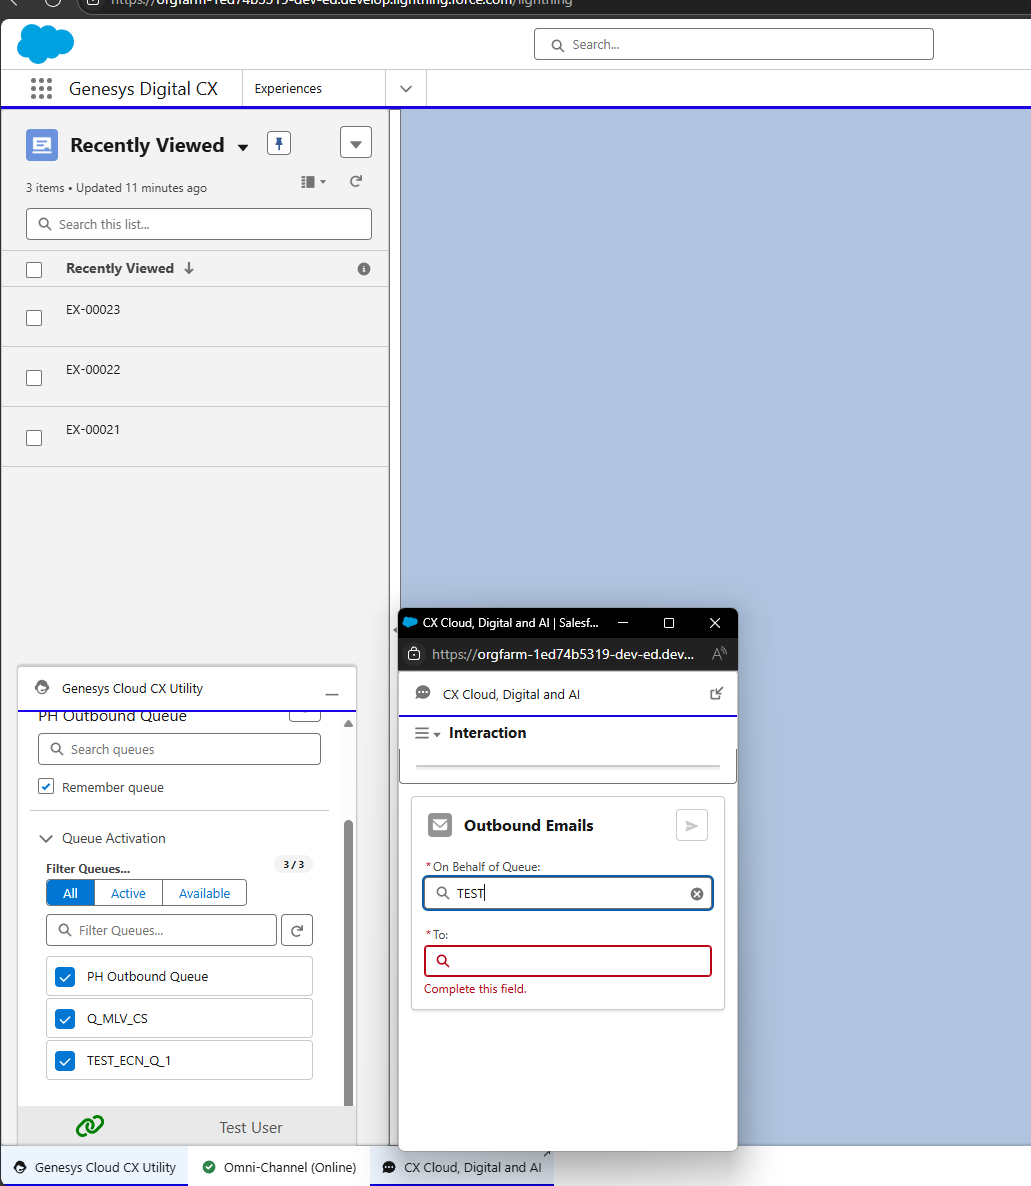Refresh the queue activation list
Screen dimensions: 1031x1186
coord(297,930)
